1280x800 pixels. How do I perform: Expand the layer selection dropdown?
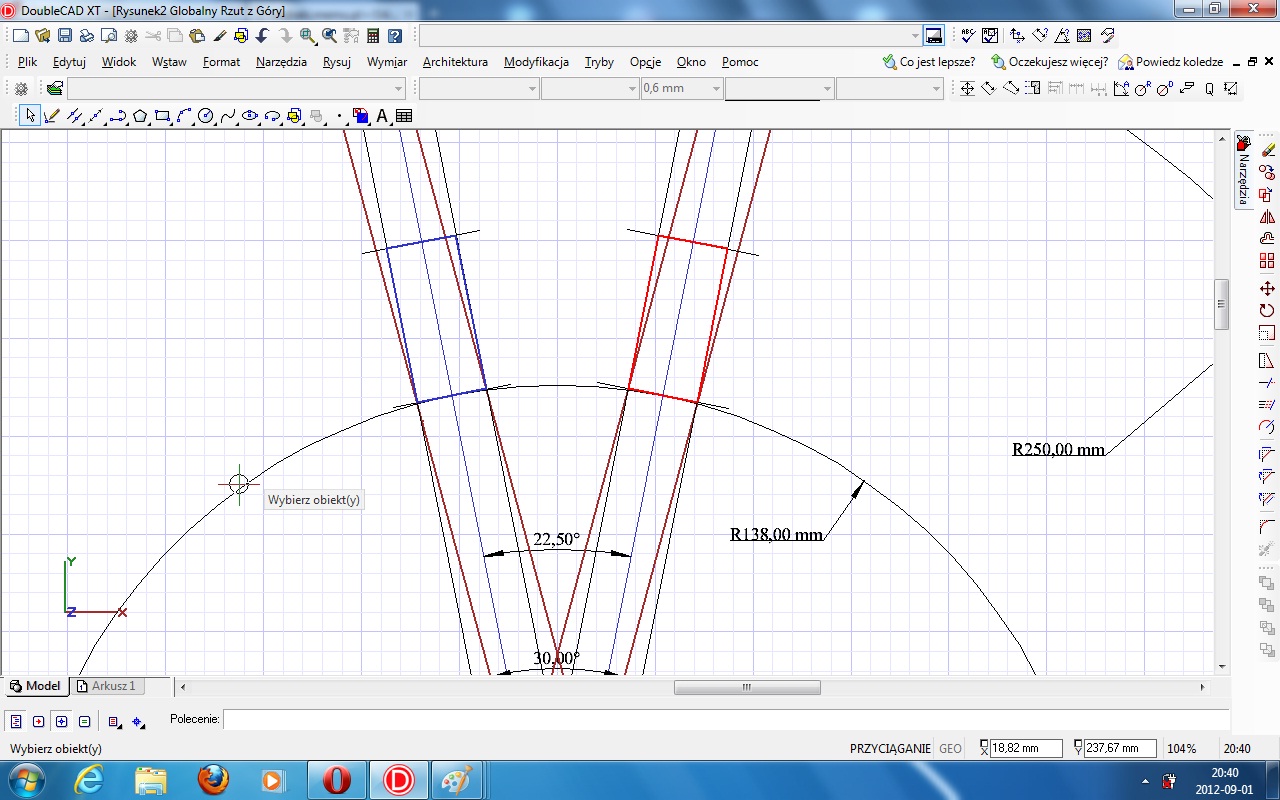click(x=399, y=89)
